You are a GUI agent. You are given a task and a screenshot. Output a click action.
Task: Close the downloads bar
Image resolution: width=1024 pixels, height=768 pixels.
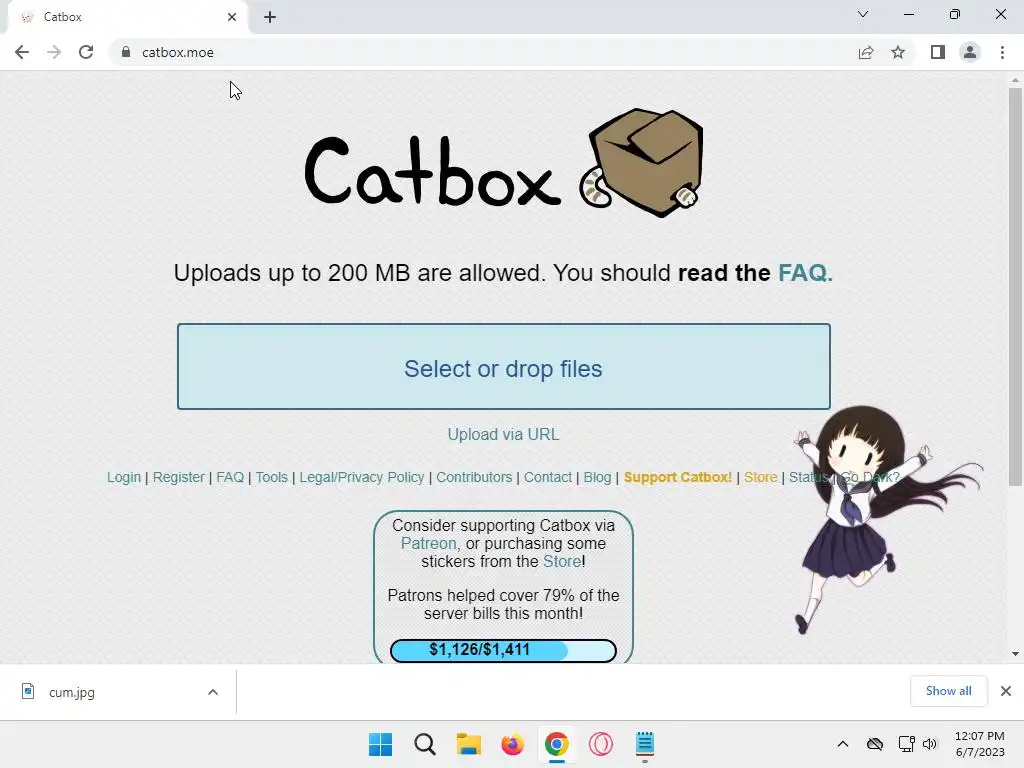1006,691
